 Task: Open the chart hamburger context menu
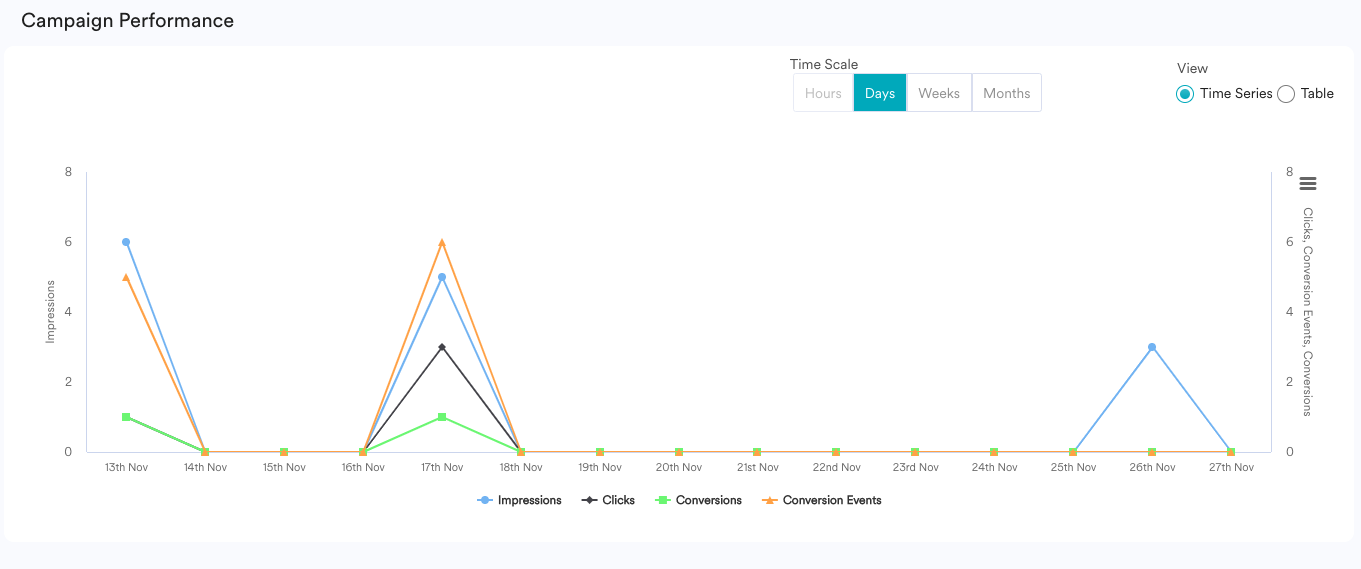point(1307,183)
